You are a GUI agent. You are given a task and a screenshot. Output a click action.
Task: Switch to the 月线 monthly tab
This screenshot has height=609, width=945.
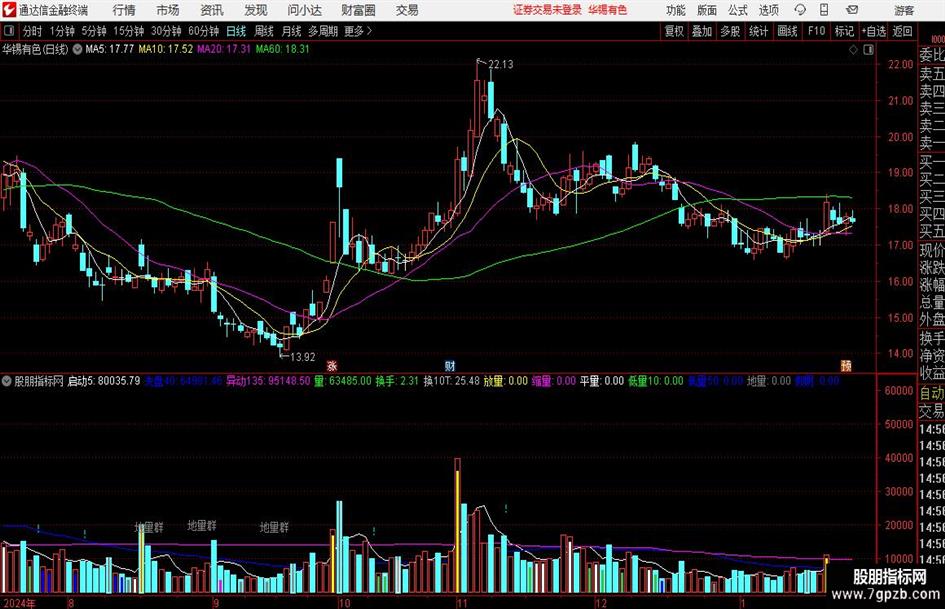tap(291, 31)
